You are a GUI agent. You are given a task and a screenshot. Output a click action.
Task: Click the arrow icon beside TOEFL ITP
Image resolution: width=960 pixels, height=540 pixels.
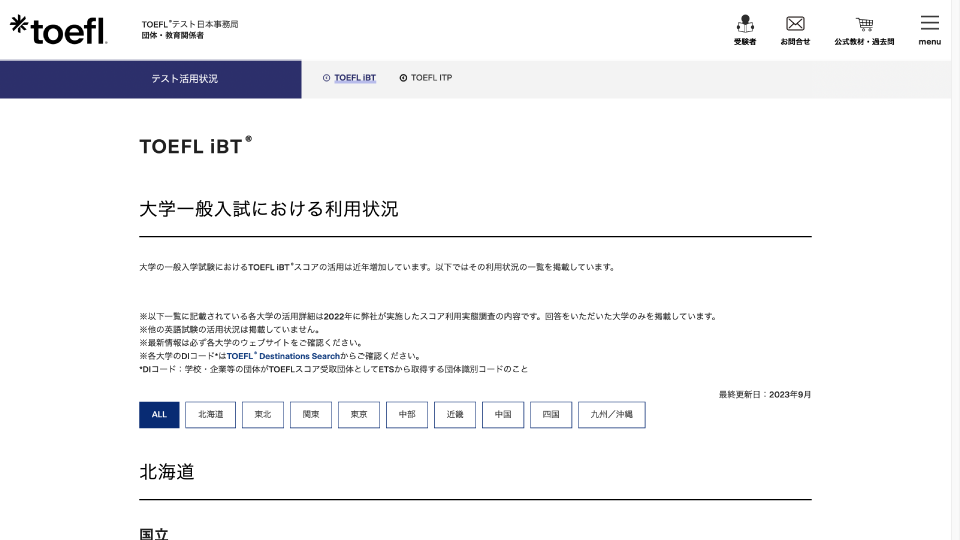point(403,78)
